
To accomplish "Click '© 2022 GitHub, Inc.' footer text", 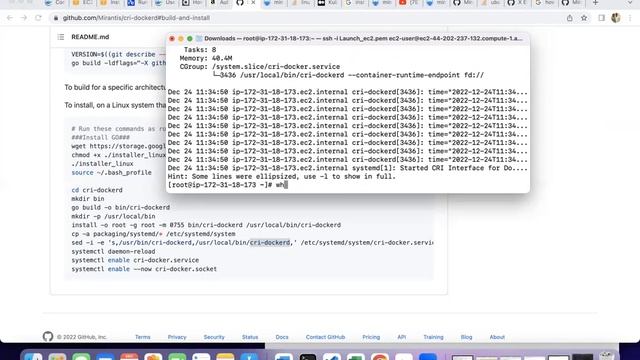I will click(82, 337).
